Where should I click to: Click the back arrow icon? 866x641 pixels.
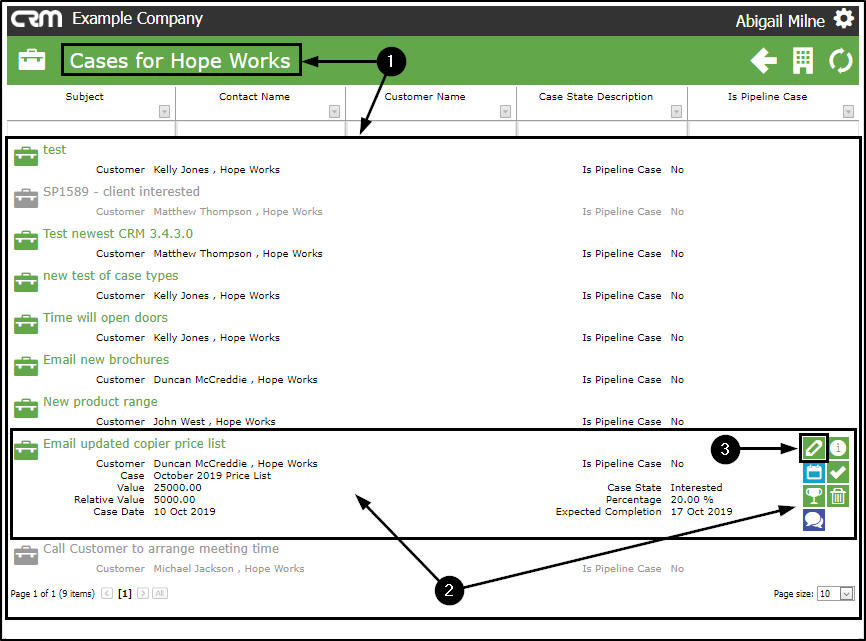[764, 61]
